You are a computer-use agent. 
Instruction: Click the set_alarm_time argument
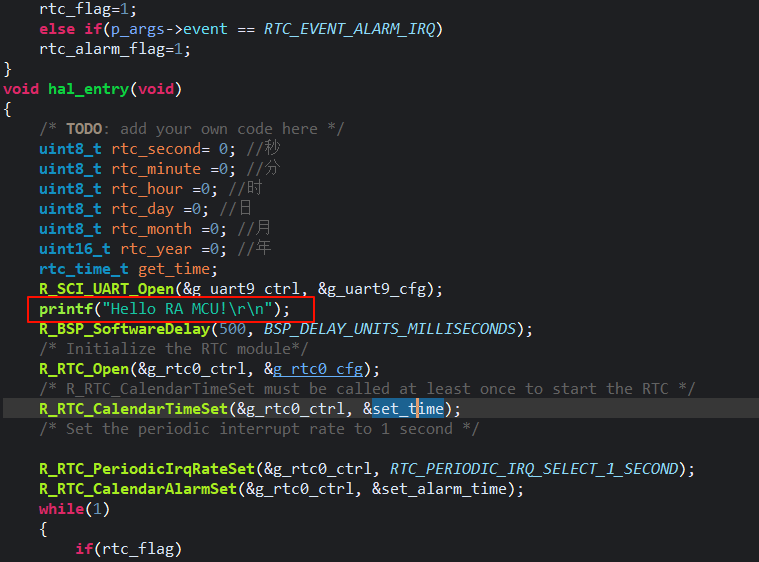pos(444,489)
